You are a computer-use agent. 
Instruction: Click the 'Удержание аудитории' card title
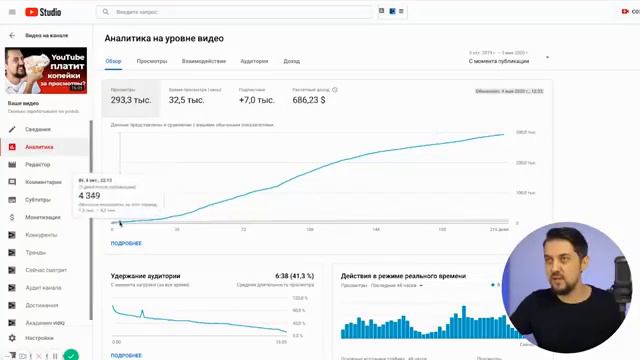(x=145, y=276)
